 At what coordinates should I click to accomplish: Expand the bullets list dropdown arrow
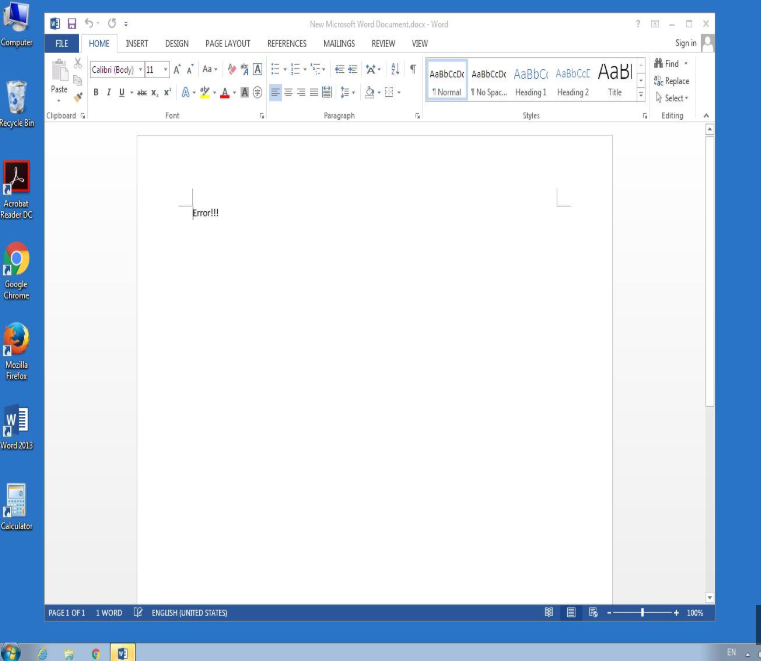click(285, 69)
